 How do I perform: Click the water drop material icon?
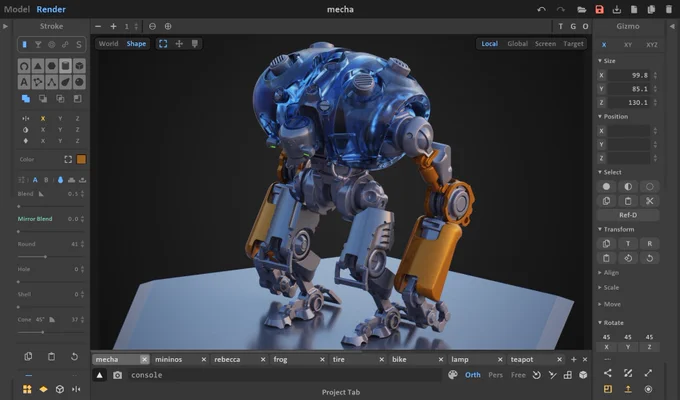60,180
